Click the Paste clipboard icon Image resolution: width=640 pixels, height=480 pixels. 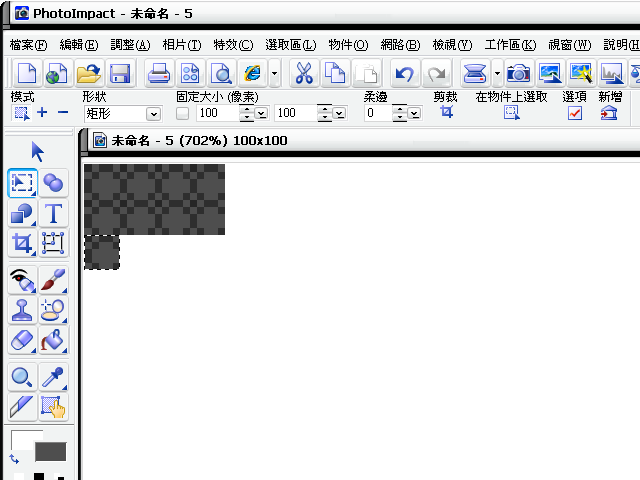[367, 73]
